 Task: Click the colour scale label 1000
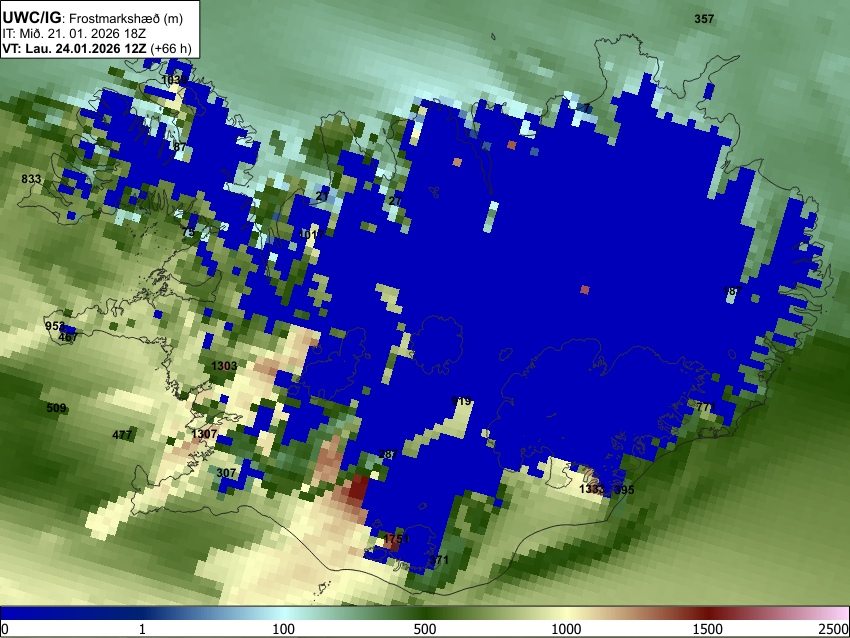[x=566, y=629]
